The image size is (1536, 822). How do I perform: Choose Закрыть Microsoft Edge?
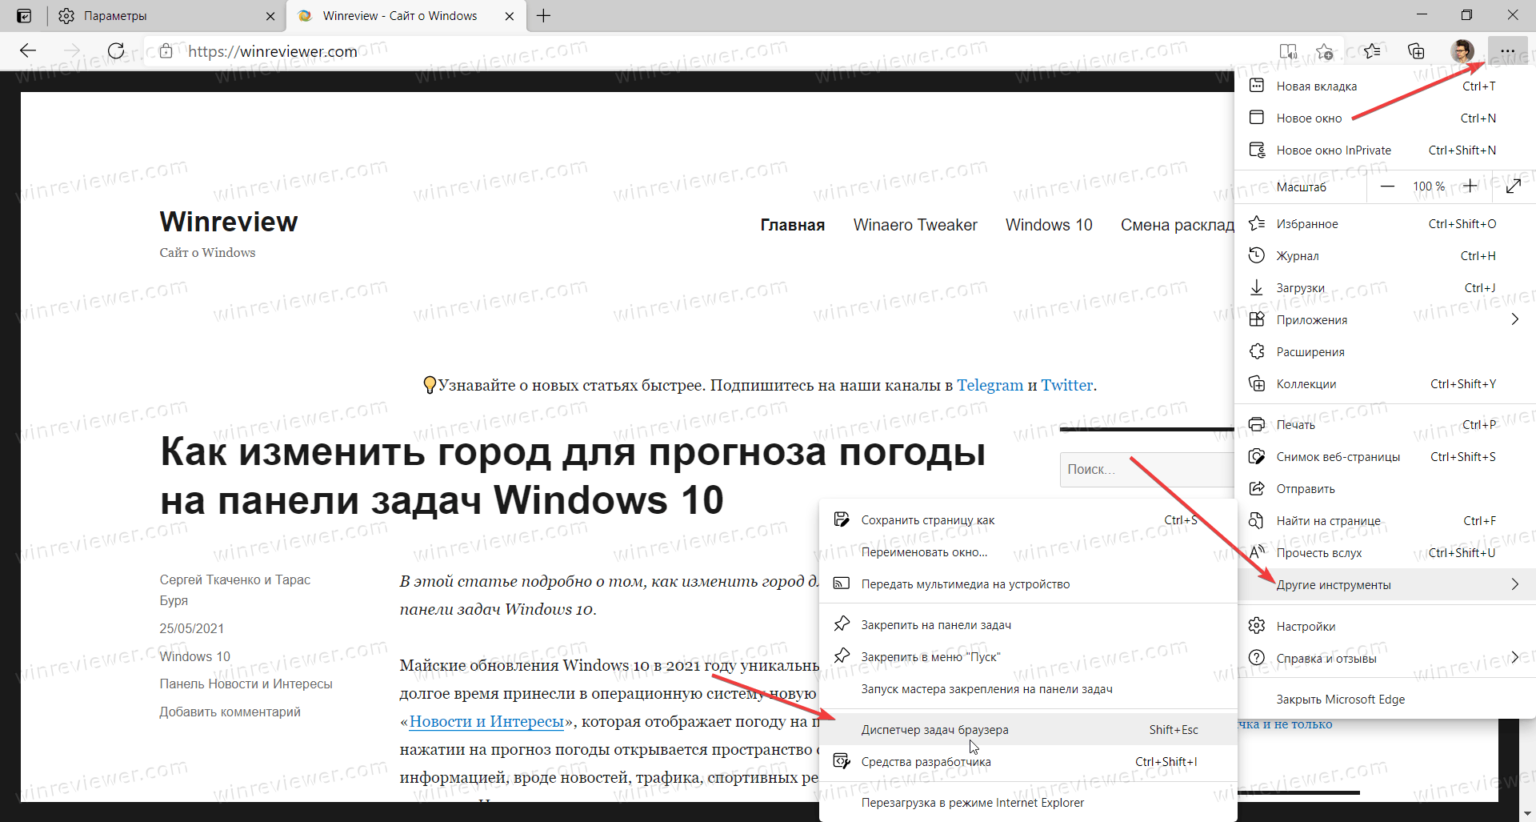1386,700
